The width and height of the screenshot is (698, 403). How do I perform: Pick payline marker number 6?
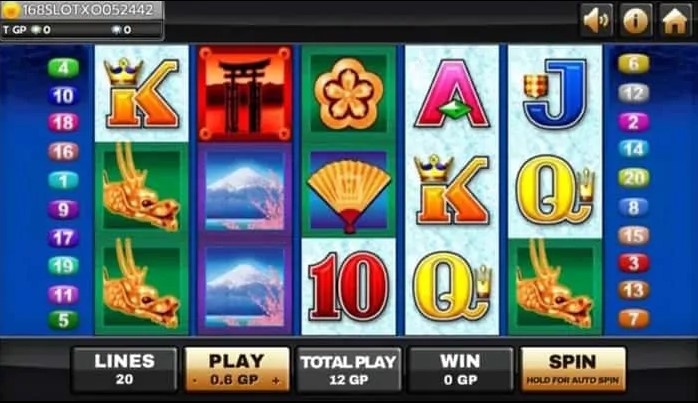click(633, 64)
